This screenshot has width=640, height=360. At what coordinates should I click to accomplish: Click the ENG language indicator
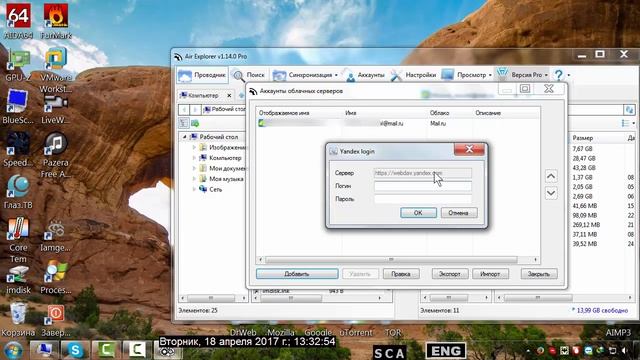click(446, 351)
